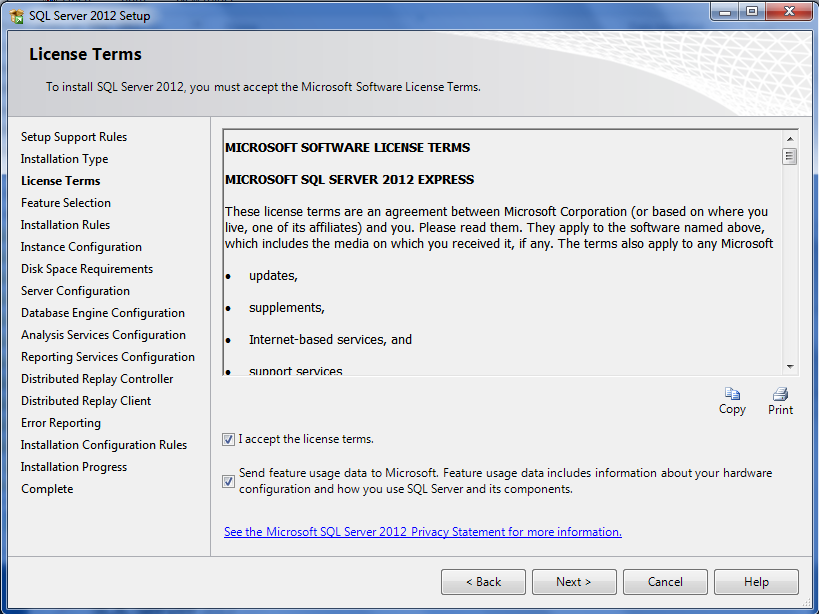The width and height of the screenshot is (819, 614).
Task: Select 'Error Reporting' step in sidebar
Action: coord(61,423)
